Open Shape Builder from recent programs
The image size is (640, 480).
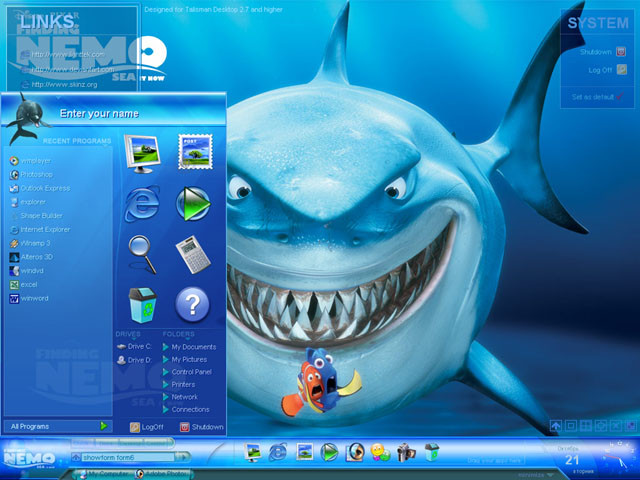(36, 216)
